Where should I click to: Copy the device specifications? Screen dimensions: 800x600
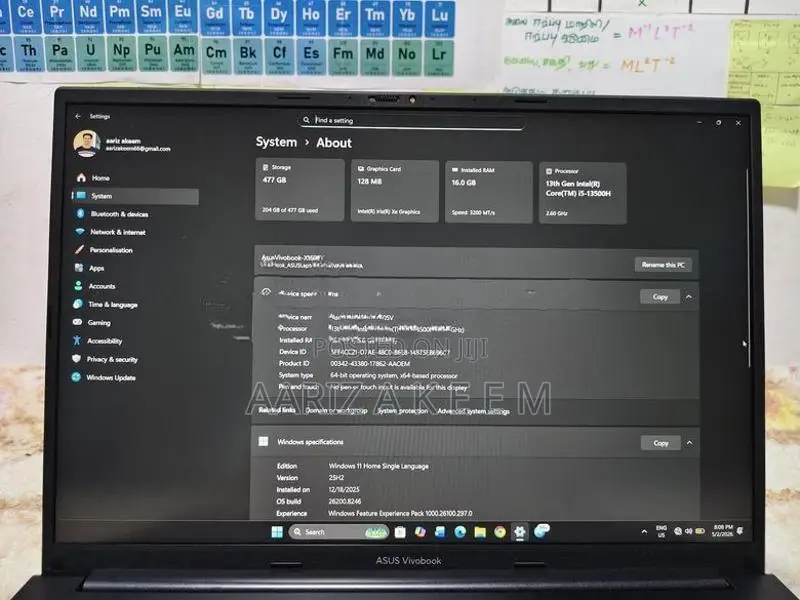(660, 296)
